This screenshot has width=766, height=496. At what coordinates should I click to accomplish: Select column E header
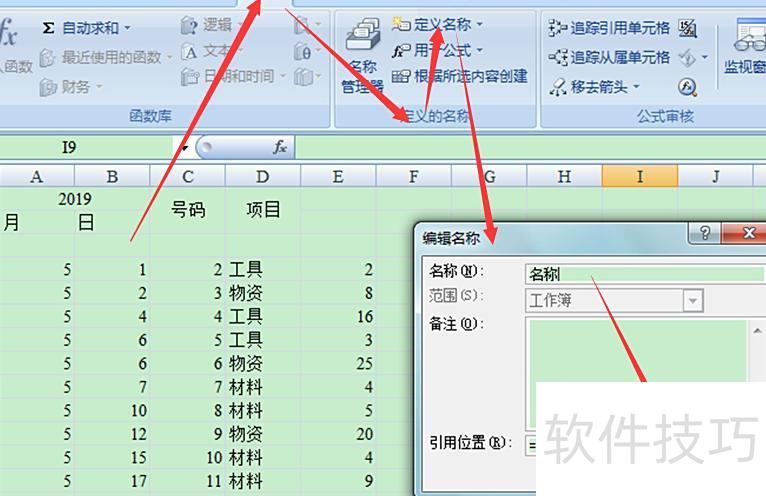coord(338,176)
